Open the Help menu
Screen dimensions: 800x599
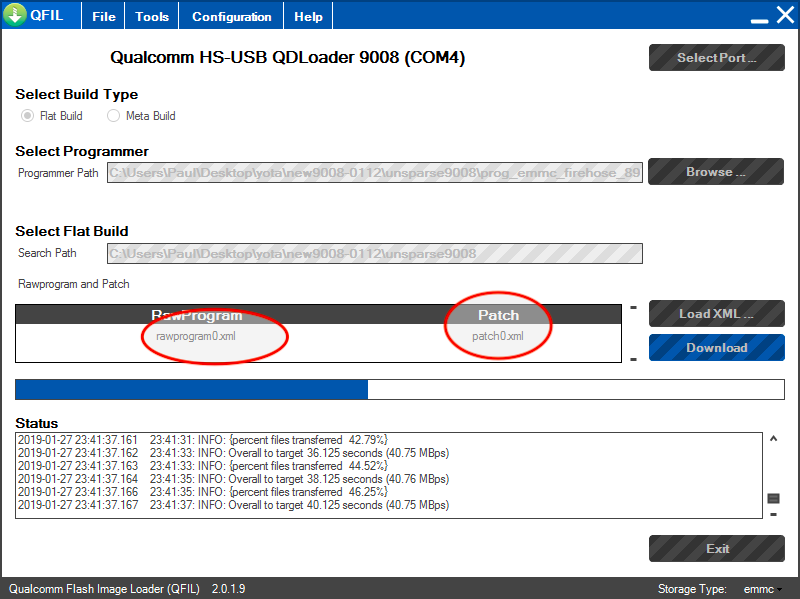(308, 16)
